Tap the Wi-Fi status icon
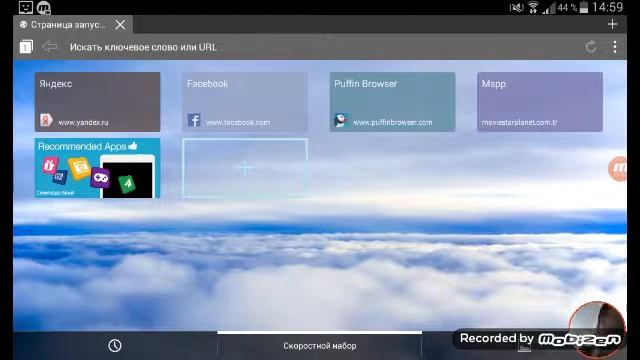The height and width of the screenshot is (360, 640). (533, 7)
